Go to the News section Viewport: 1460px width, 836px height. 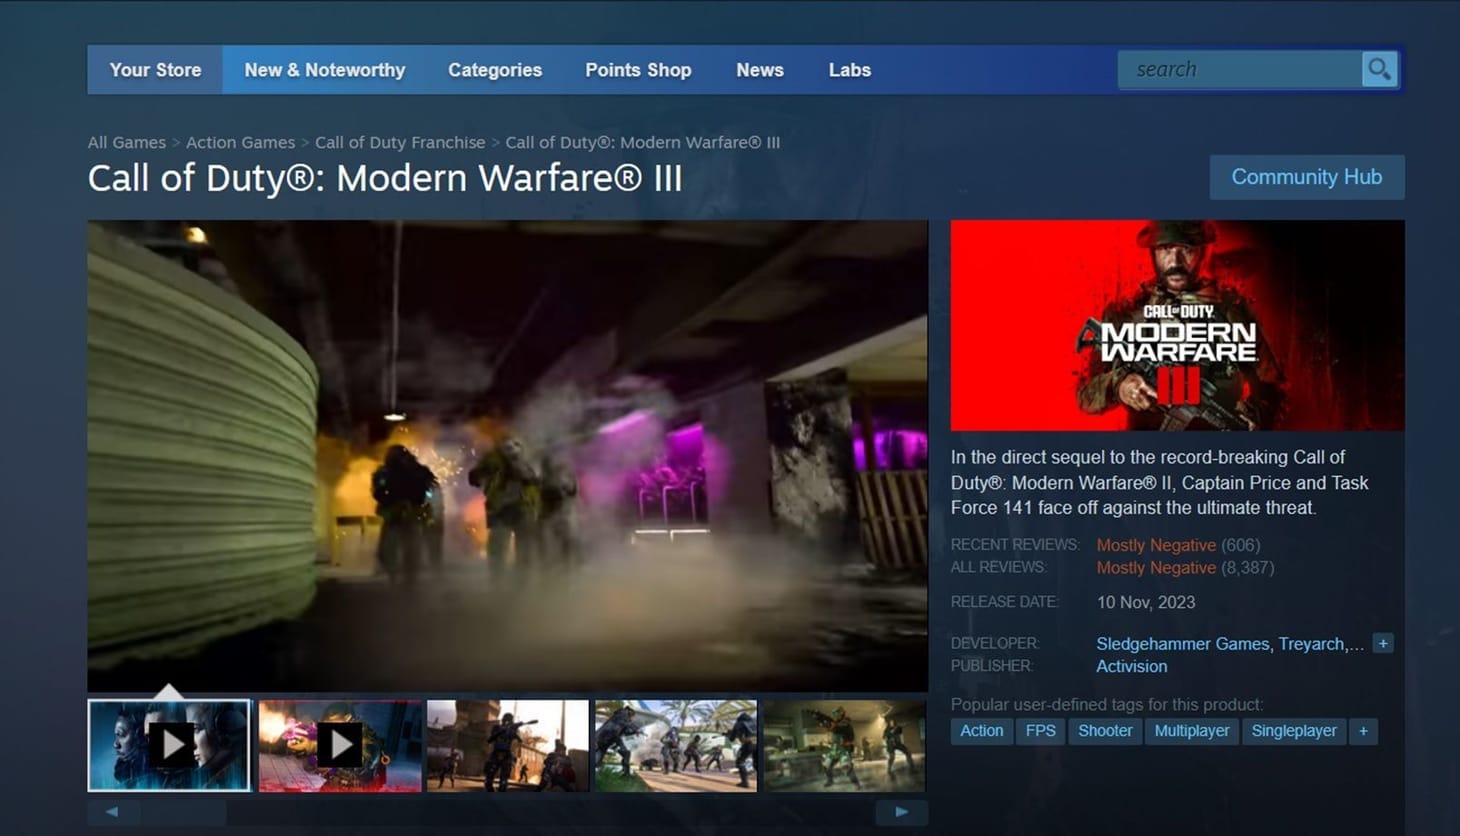point(759,70)
